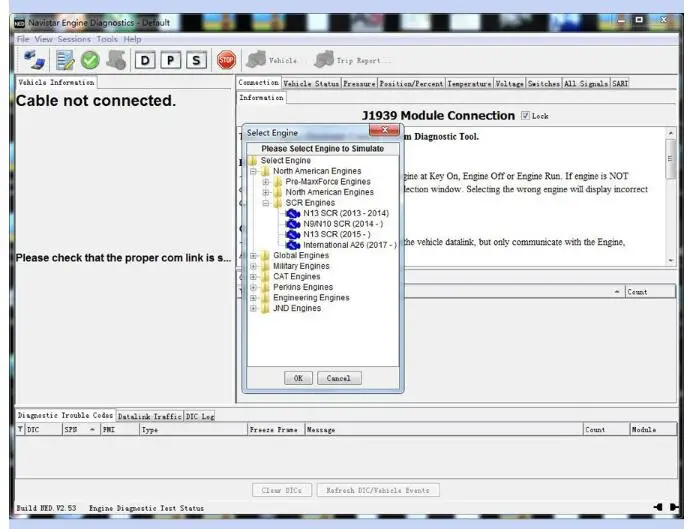Click the information panel scrollbar thumb
This screenshot has height=529, width=688.
tap(670, 159)
